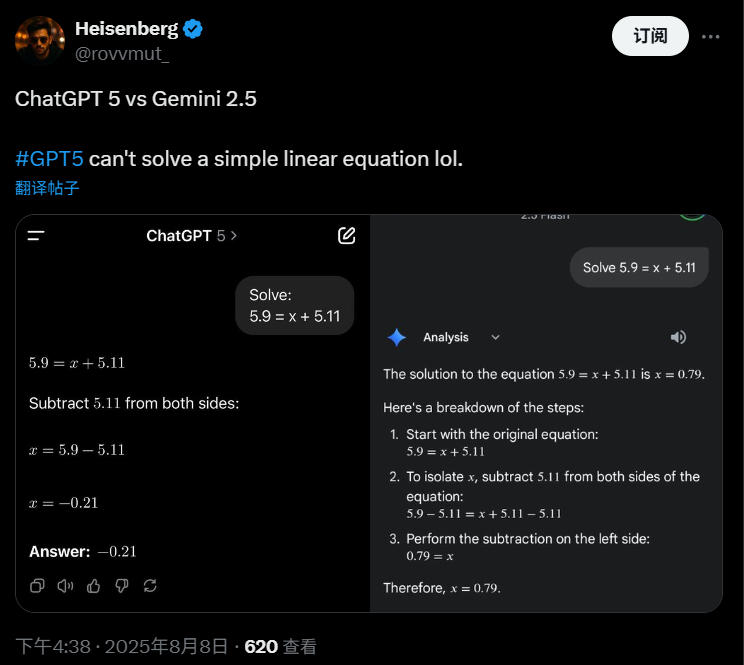744x665 pixels.
Task: Open the ChatGPT sidebar menu icon
Action: 37,236
